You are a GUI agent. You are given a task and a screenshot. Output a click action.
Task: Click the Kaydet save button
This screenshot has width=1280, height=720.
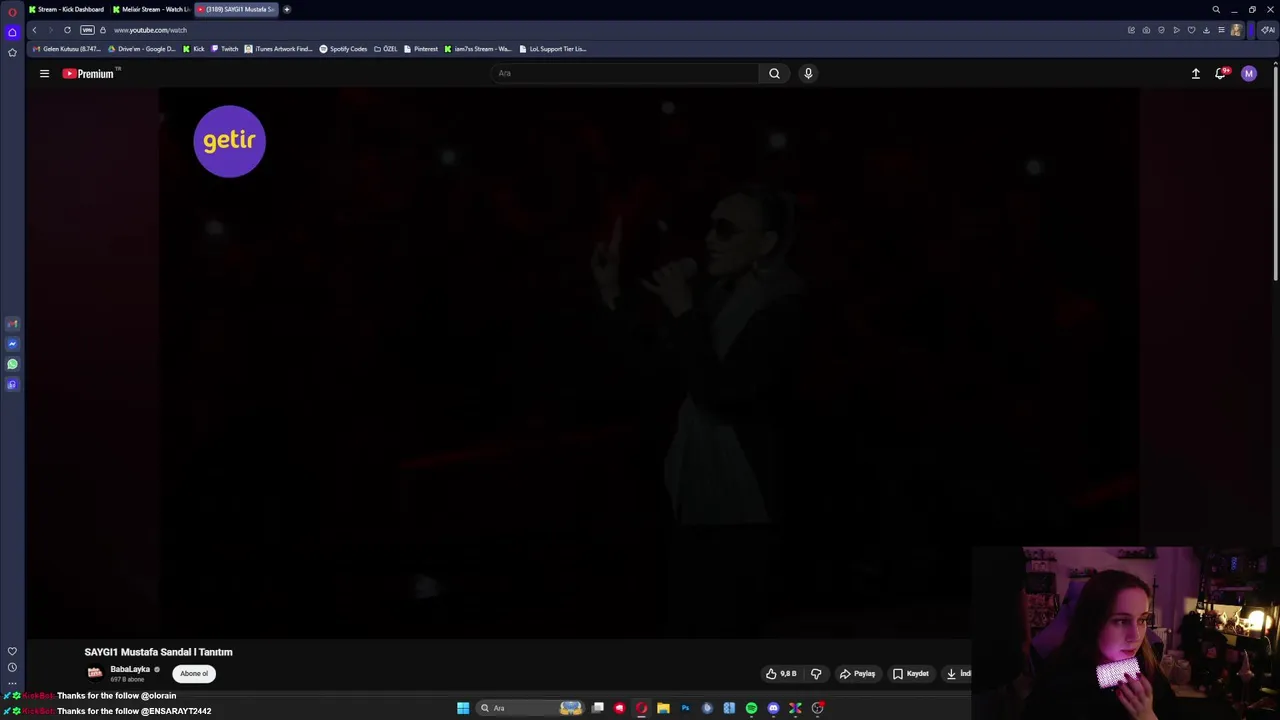[910, 674]
